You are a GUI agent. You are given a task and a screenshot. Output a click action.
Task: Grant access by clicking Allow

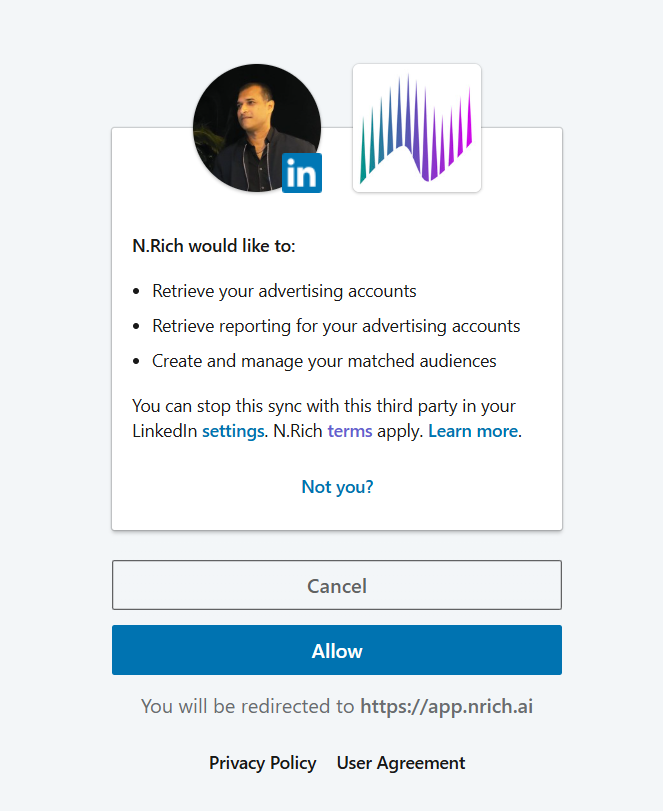(x=337, y=650)
